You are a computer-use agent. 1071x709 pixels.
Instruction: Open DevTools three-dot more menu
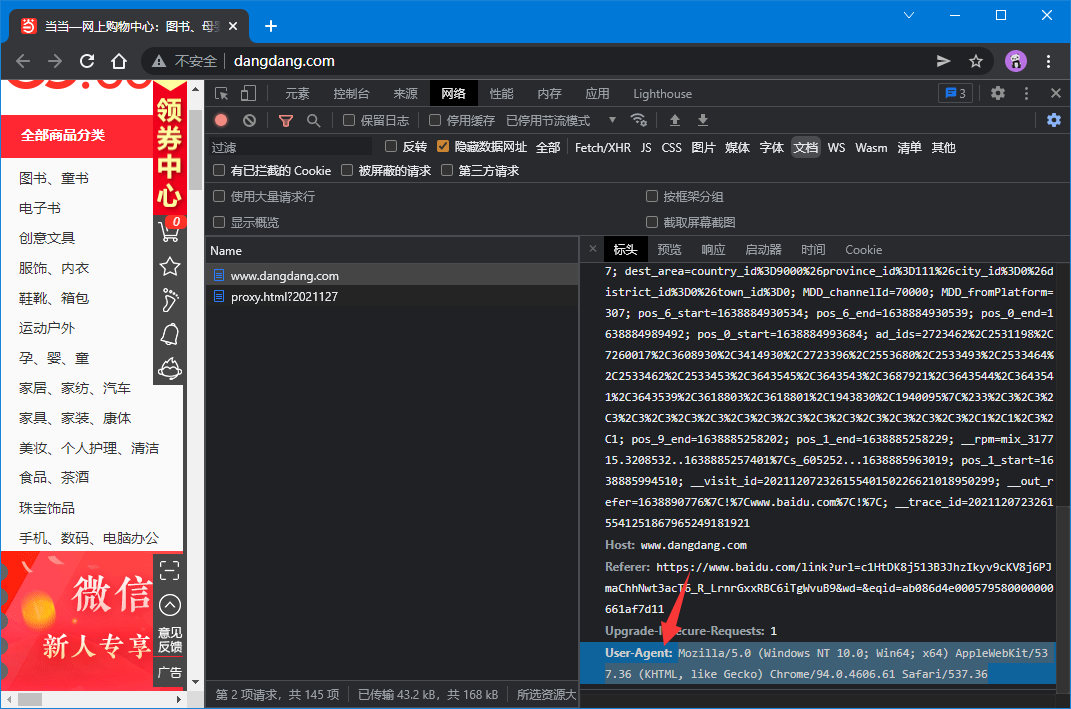1026,93
